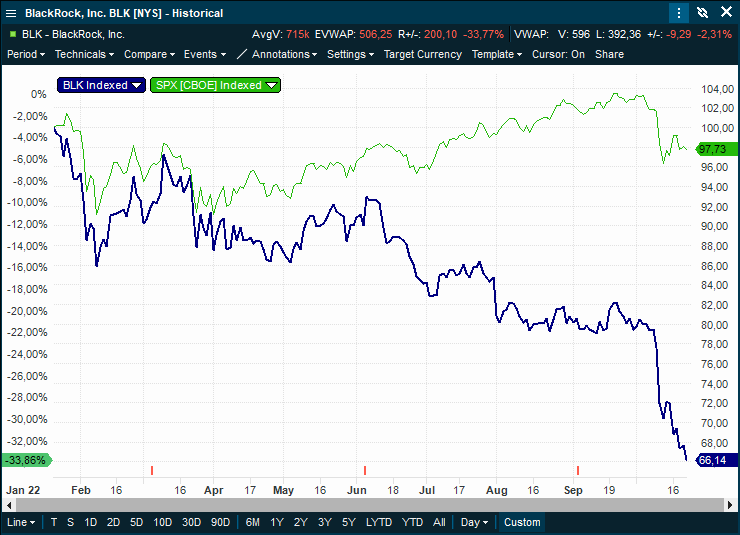
Task: Toggle Cursor: On setting
Action: point(558,54)
